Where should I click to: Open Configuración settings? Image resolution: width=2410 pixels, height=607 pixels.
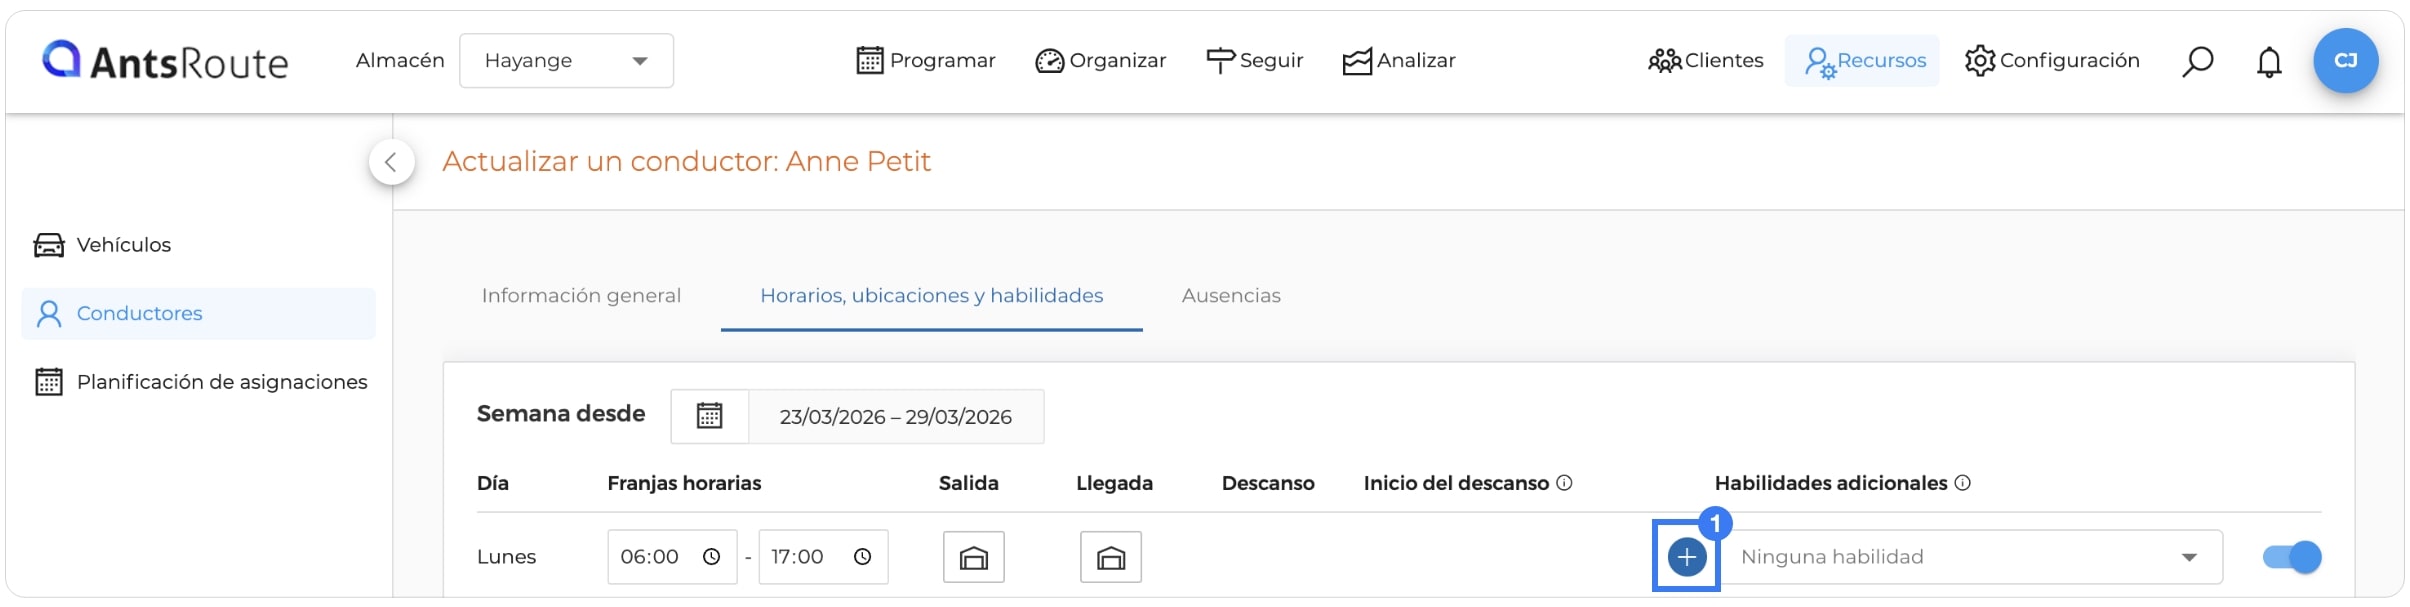click(x=2052, y=61)
